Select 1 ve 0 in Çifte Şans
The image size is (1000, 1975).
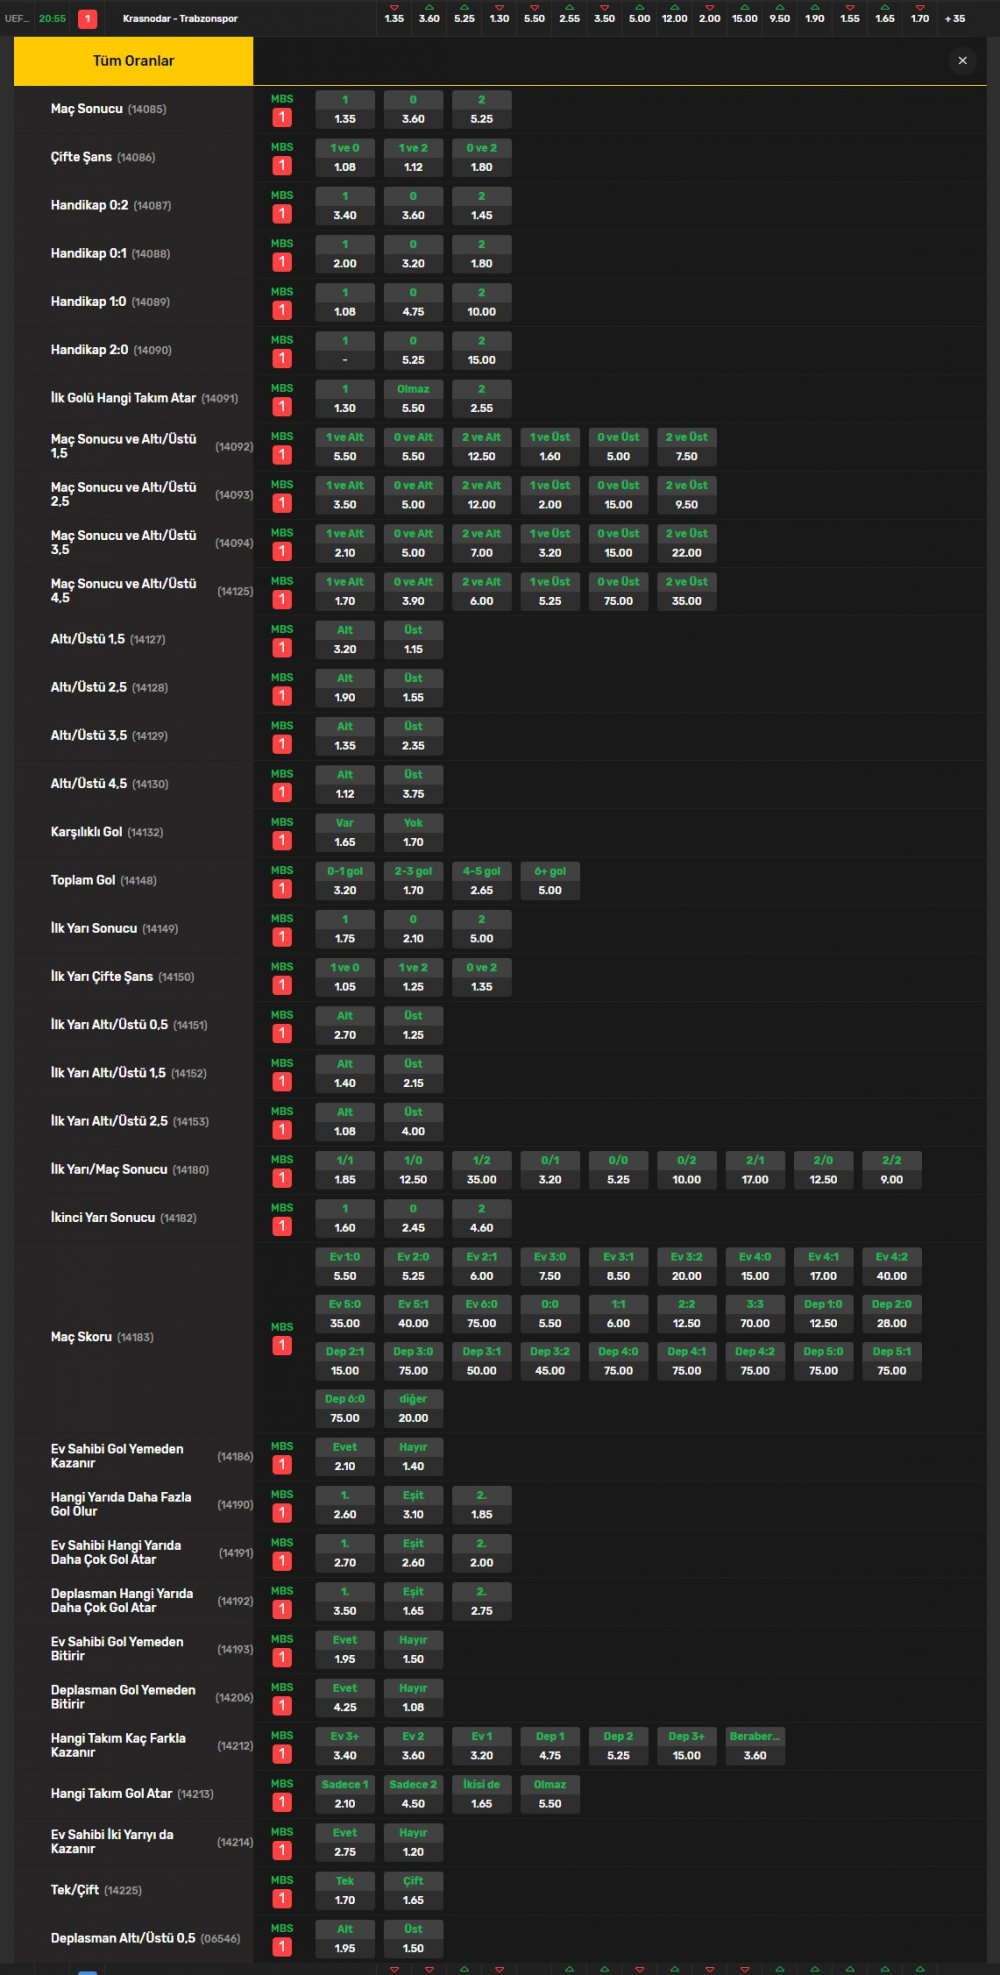click(345, 158)
